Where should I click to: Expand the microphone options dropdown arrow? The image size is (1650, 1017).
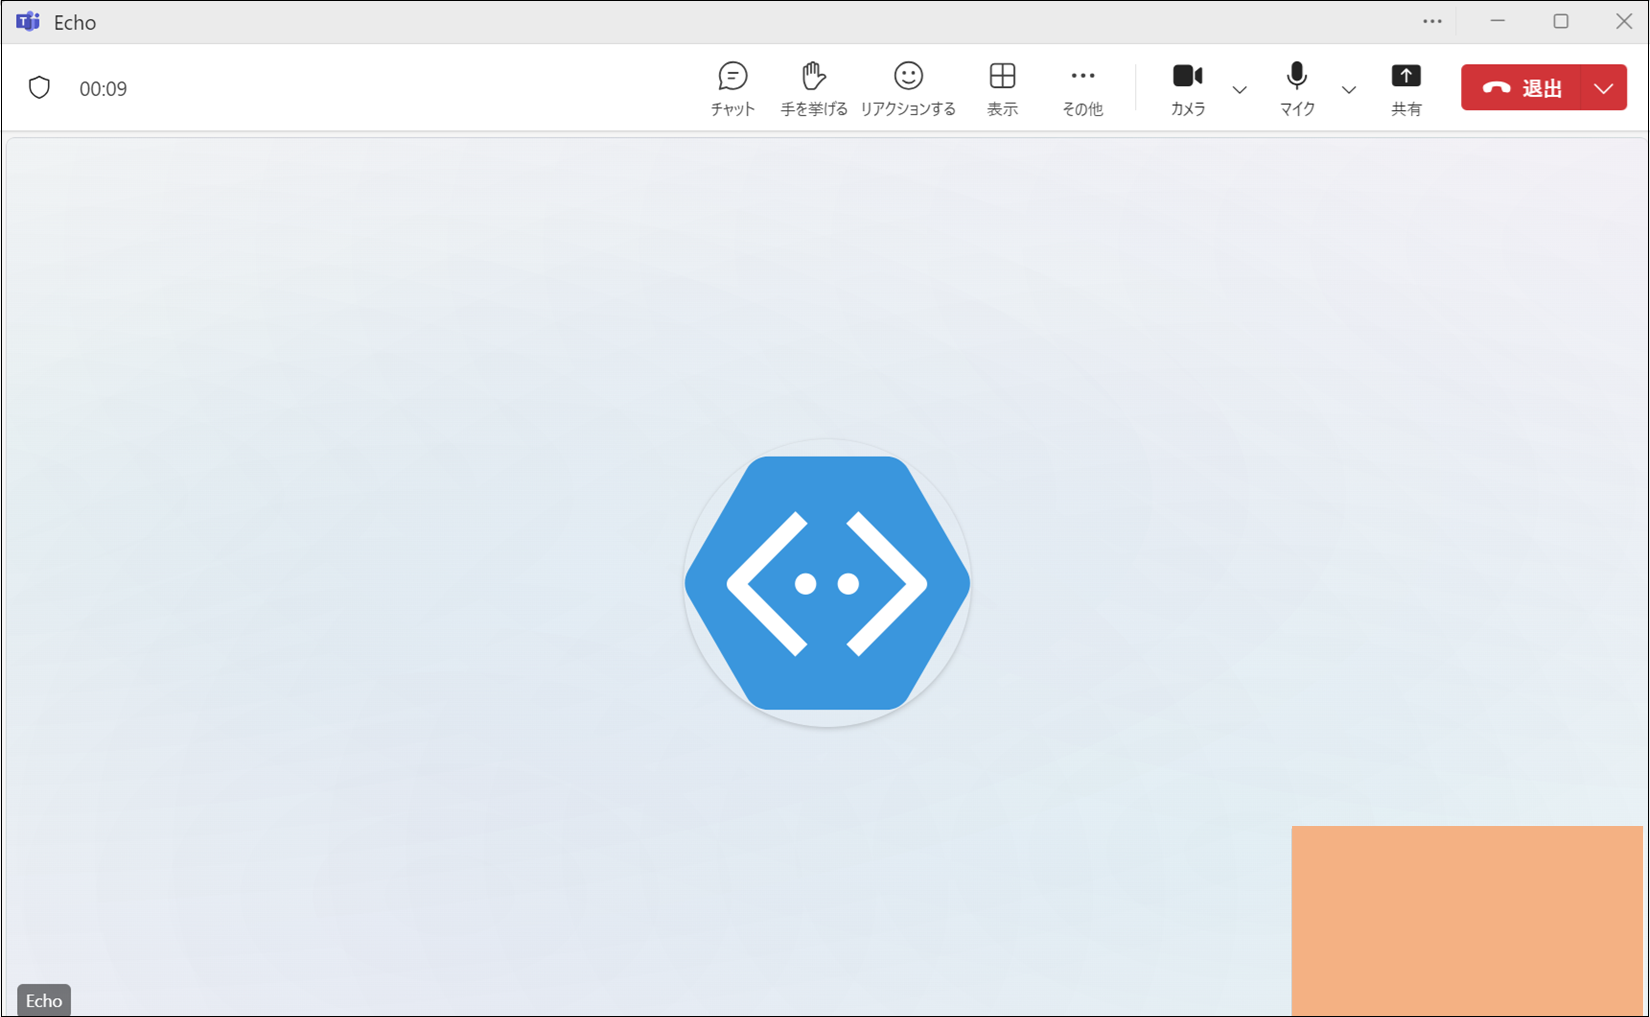pyautogui.click(x=1348, y=90)
